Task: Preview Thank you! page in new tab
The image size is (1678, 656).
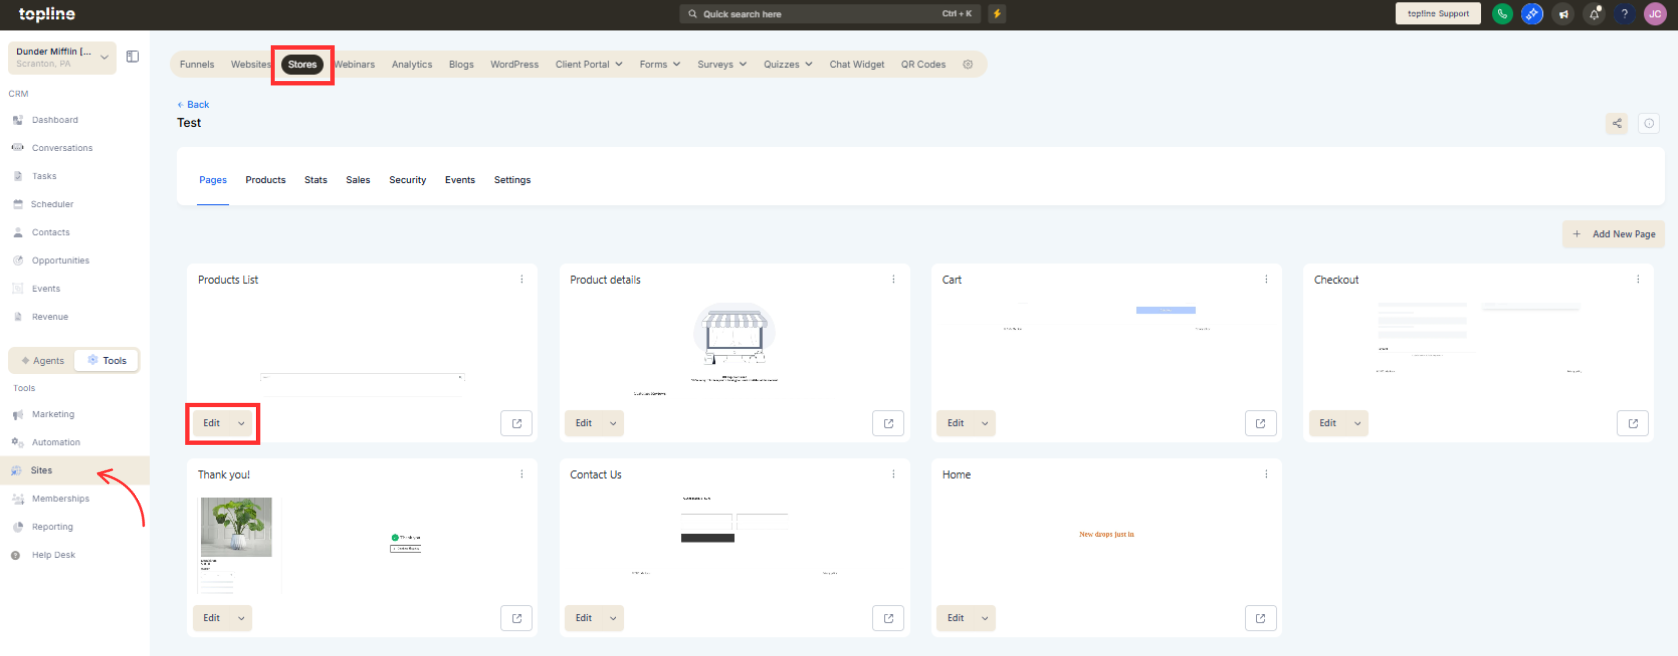Action: coord(517,618)
